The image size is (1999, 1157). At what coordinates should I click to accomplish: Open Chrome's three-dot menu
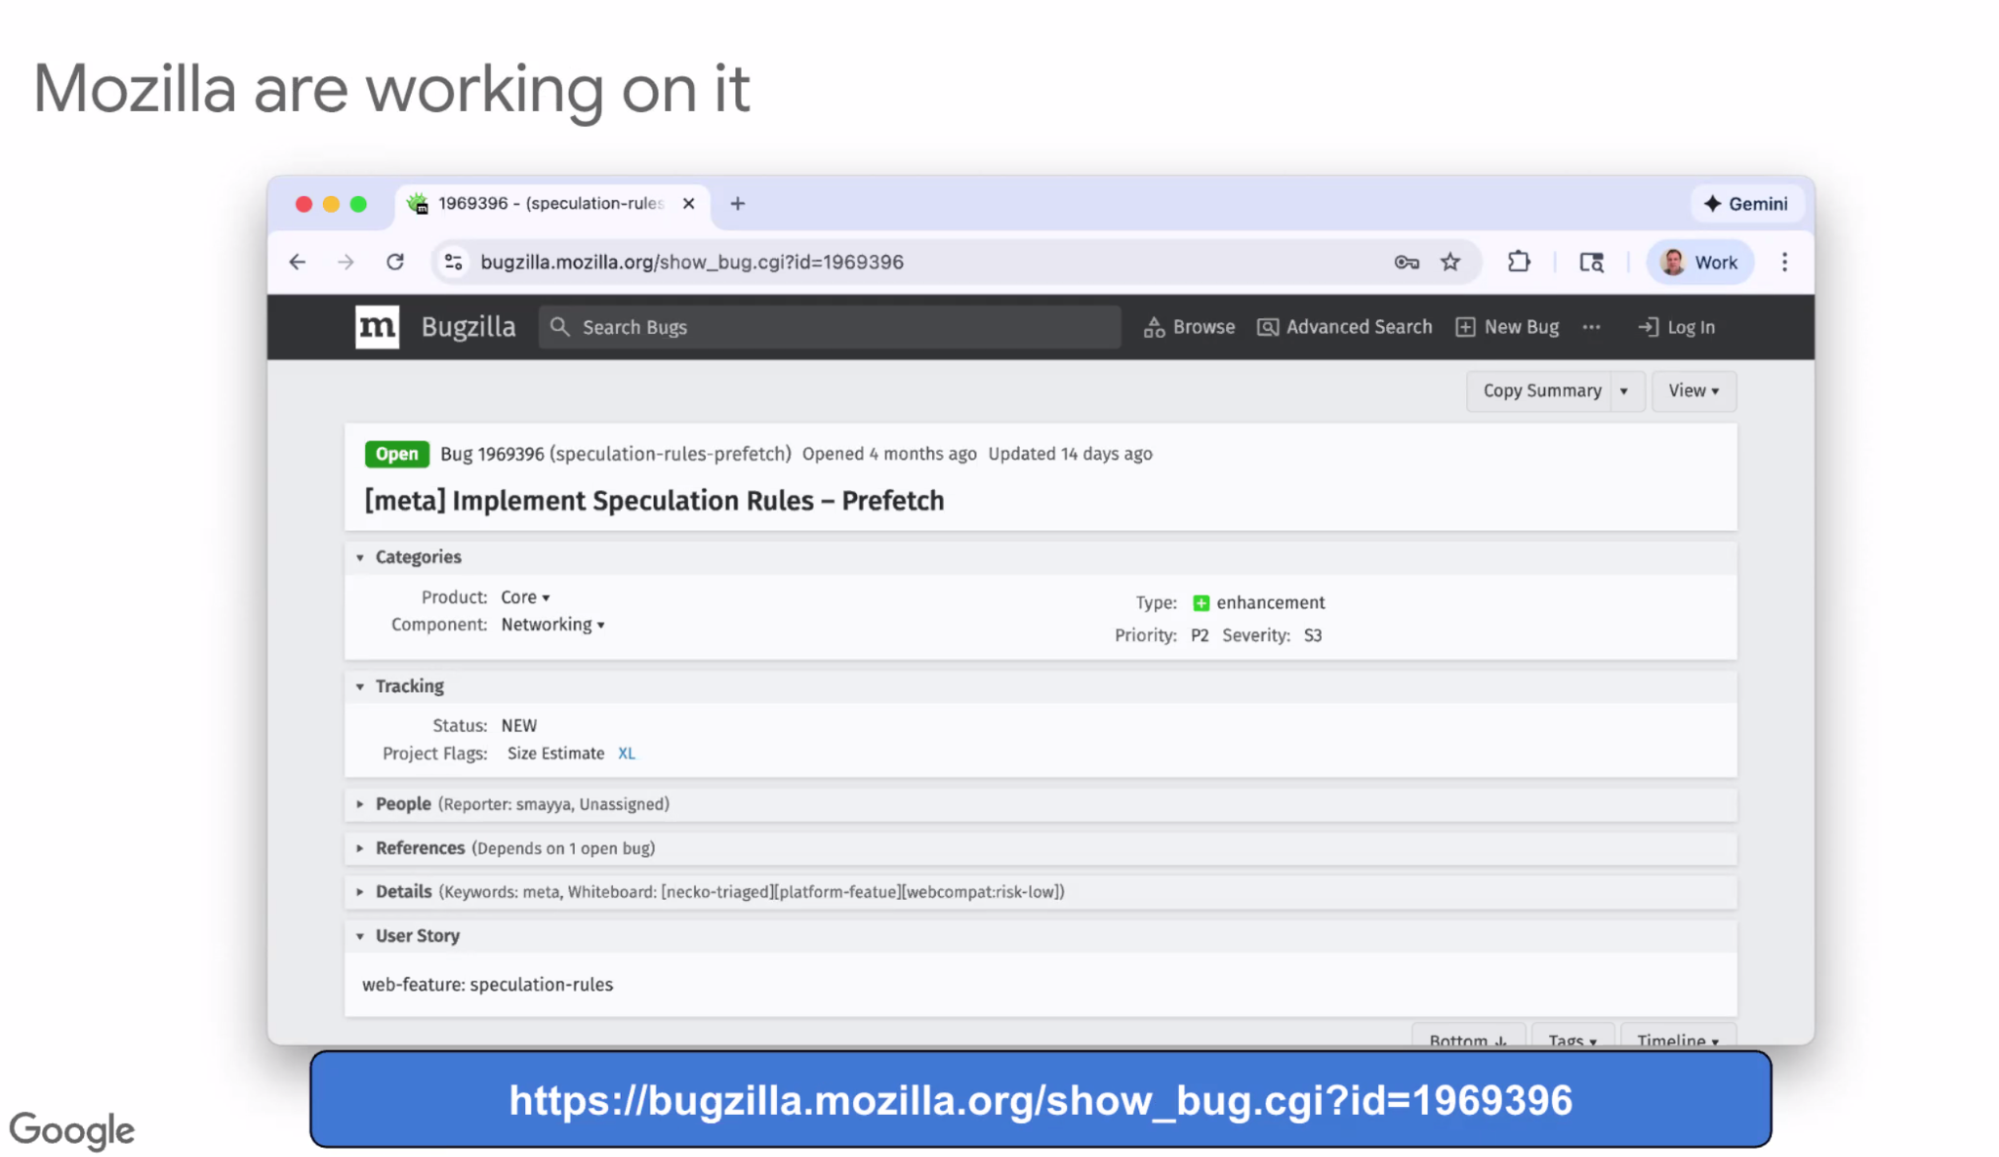point(1784,262)
